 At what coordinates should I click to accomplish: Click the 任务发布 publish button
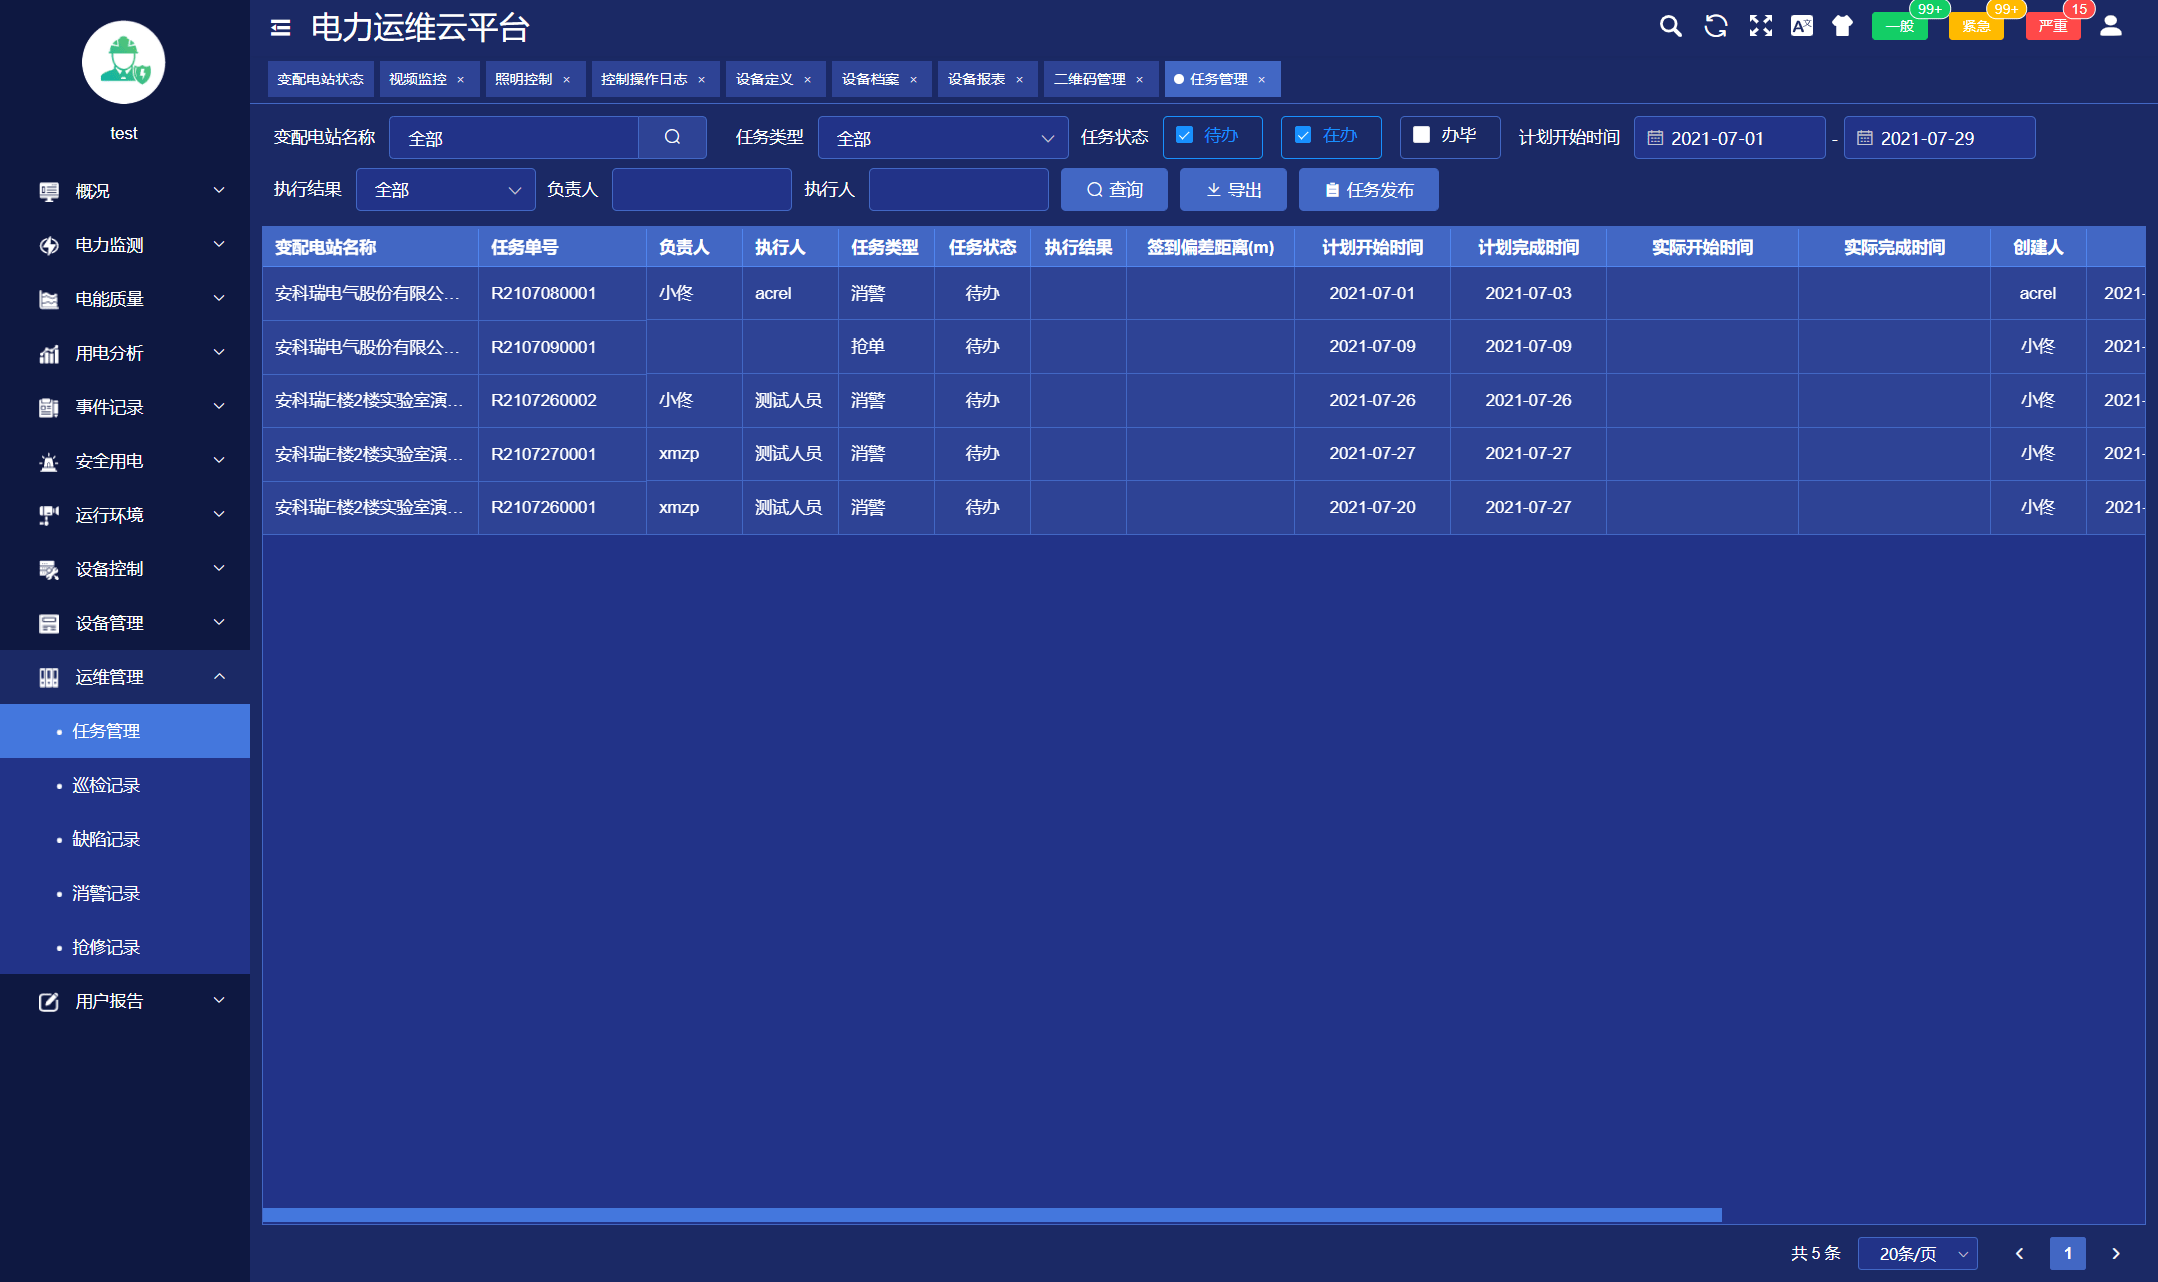click(1364, 189)
